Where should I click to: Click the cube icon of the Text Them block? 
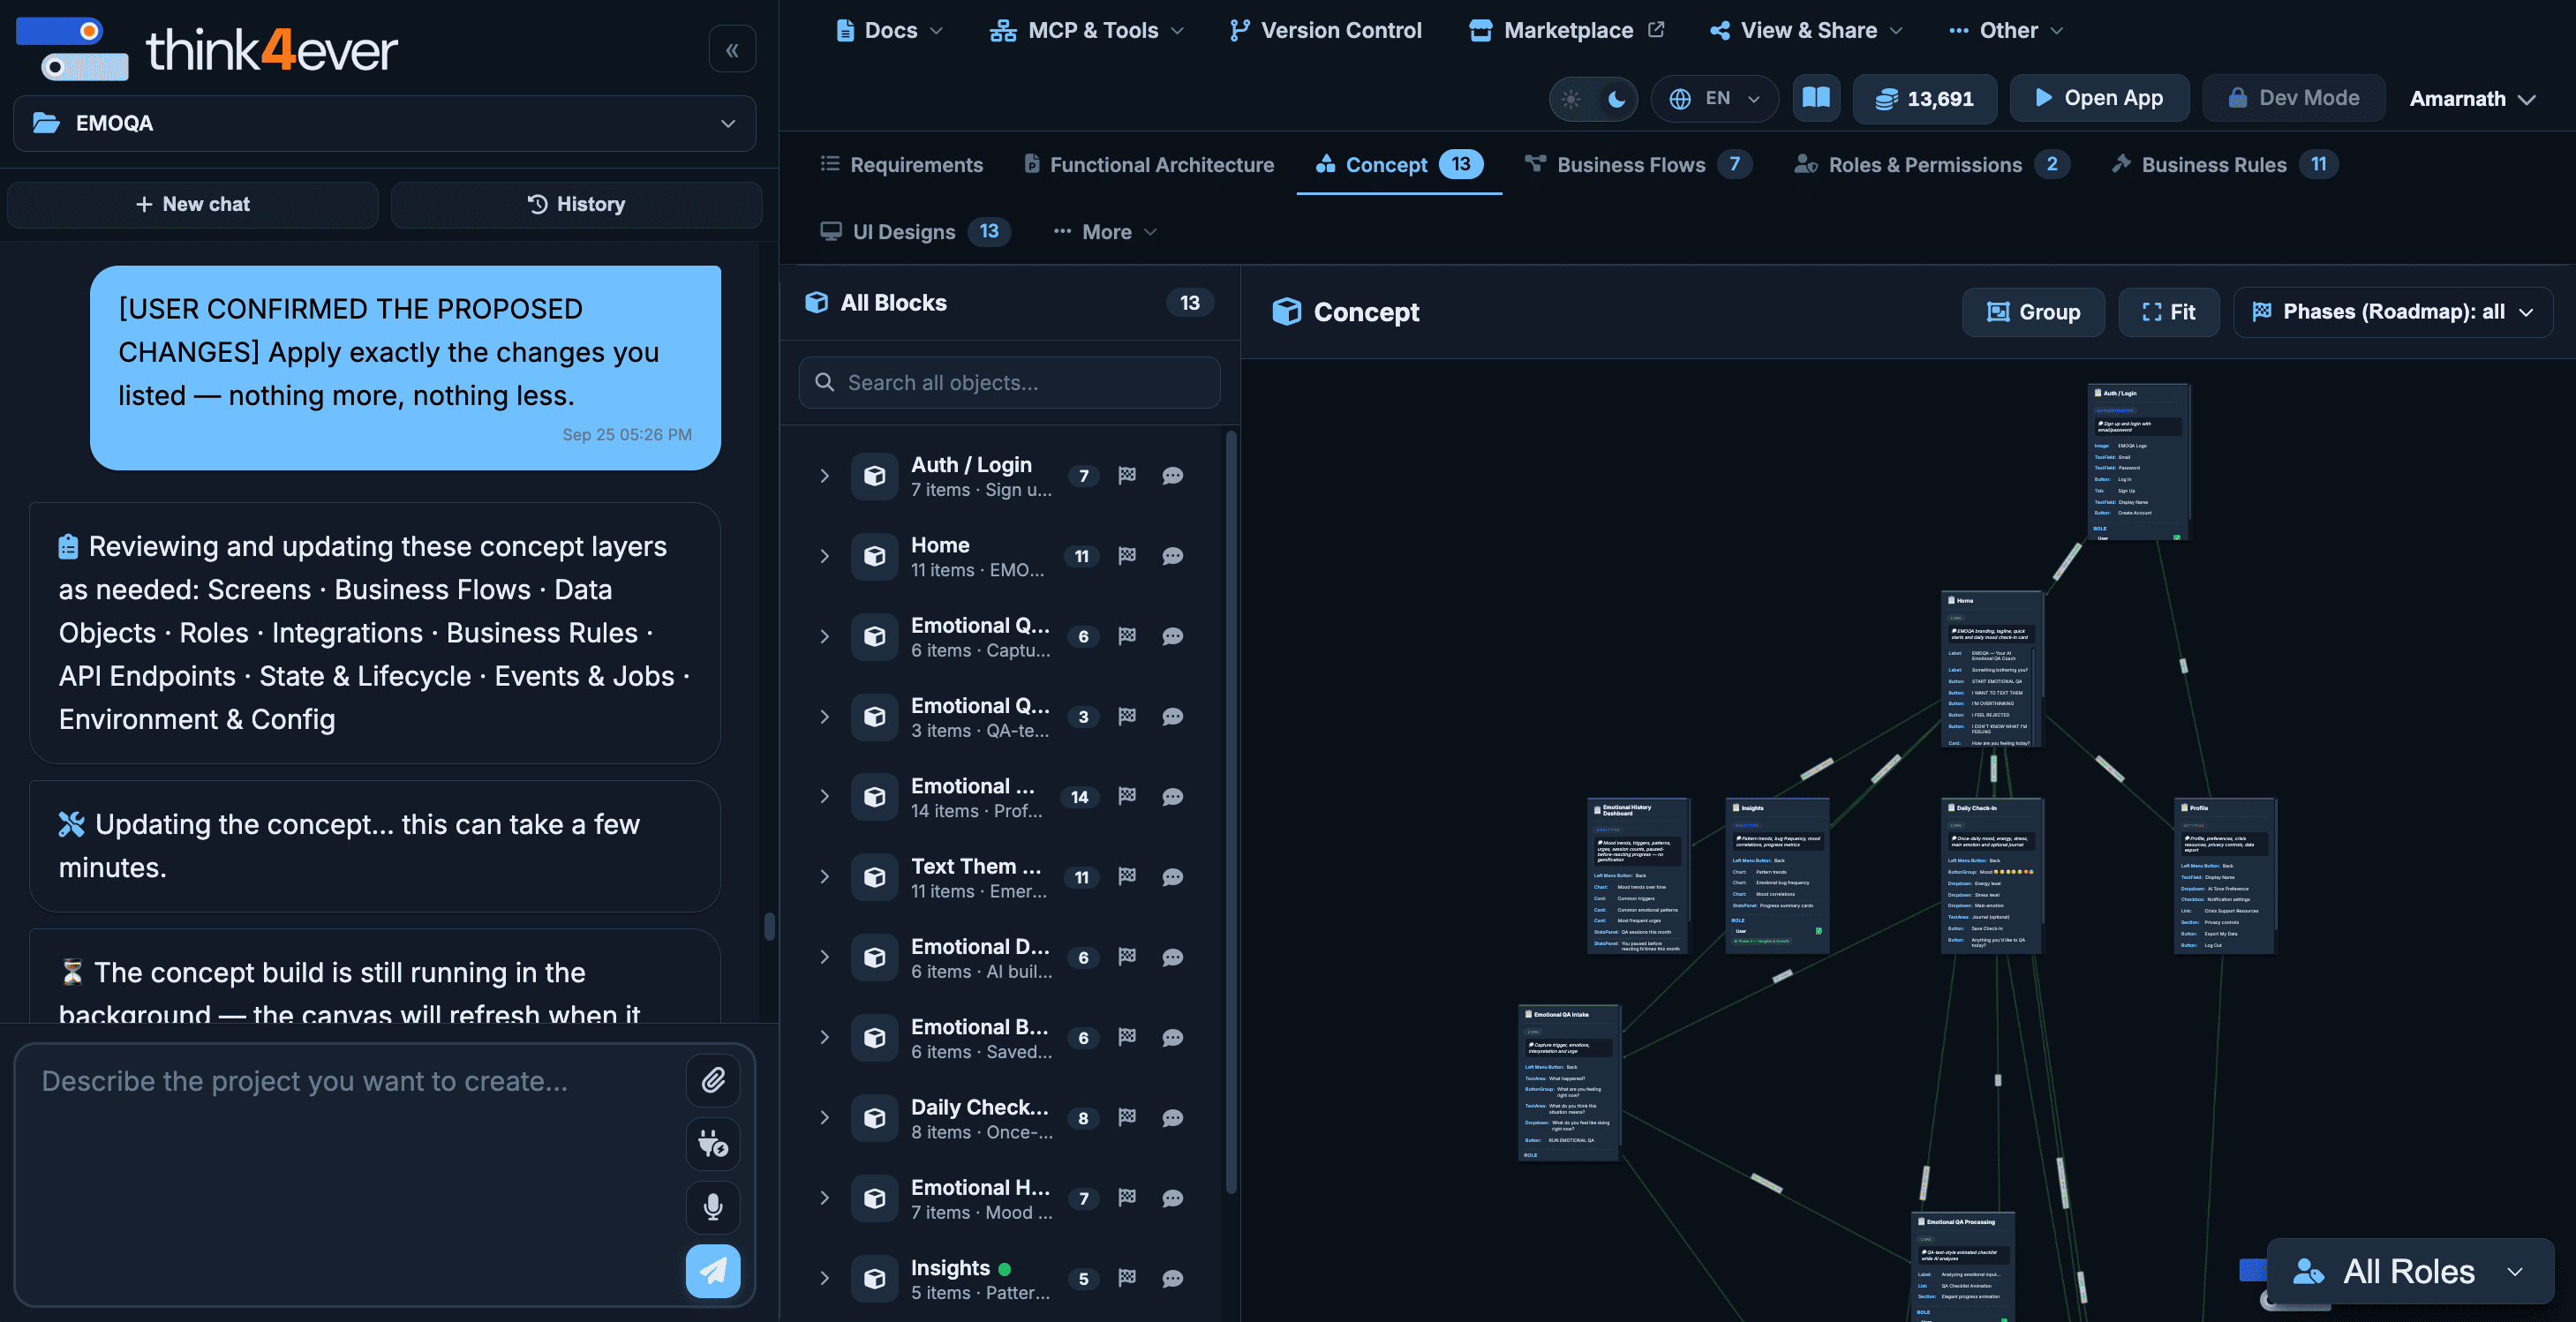(875, 877)
